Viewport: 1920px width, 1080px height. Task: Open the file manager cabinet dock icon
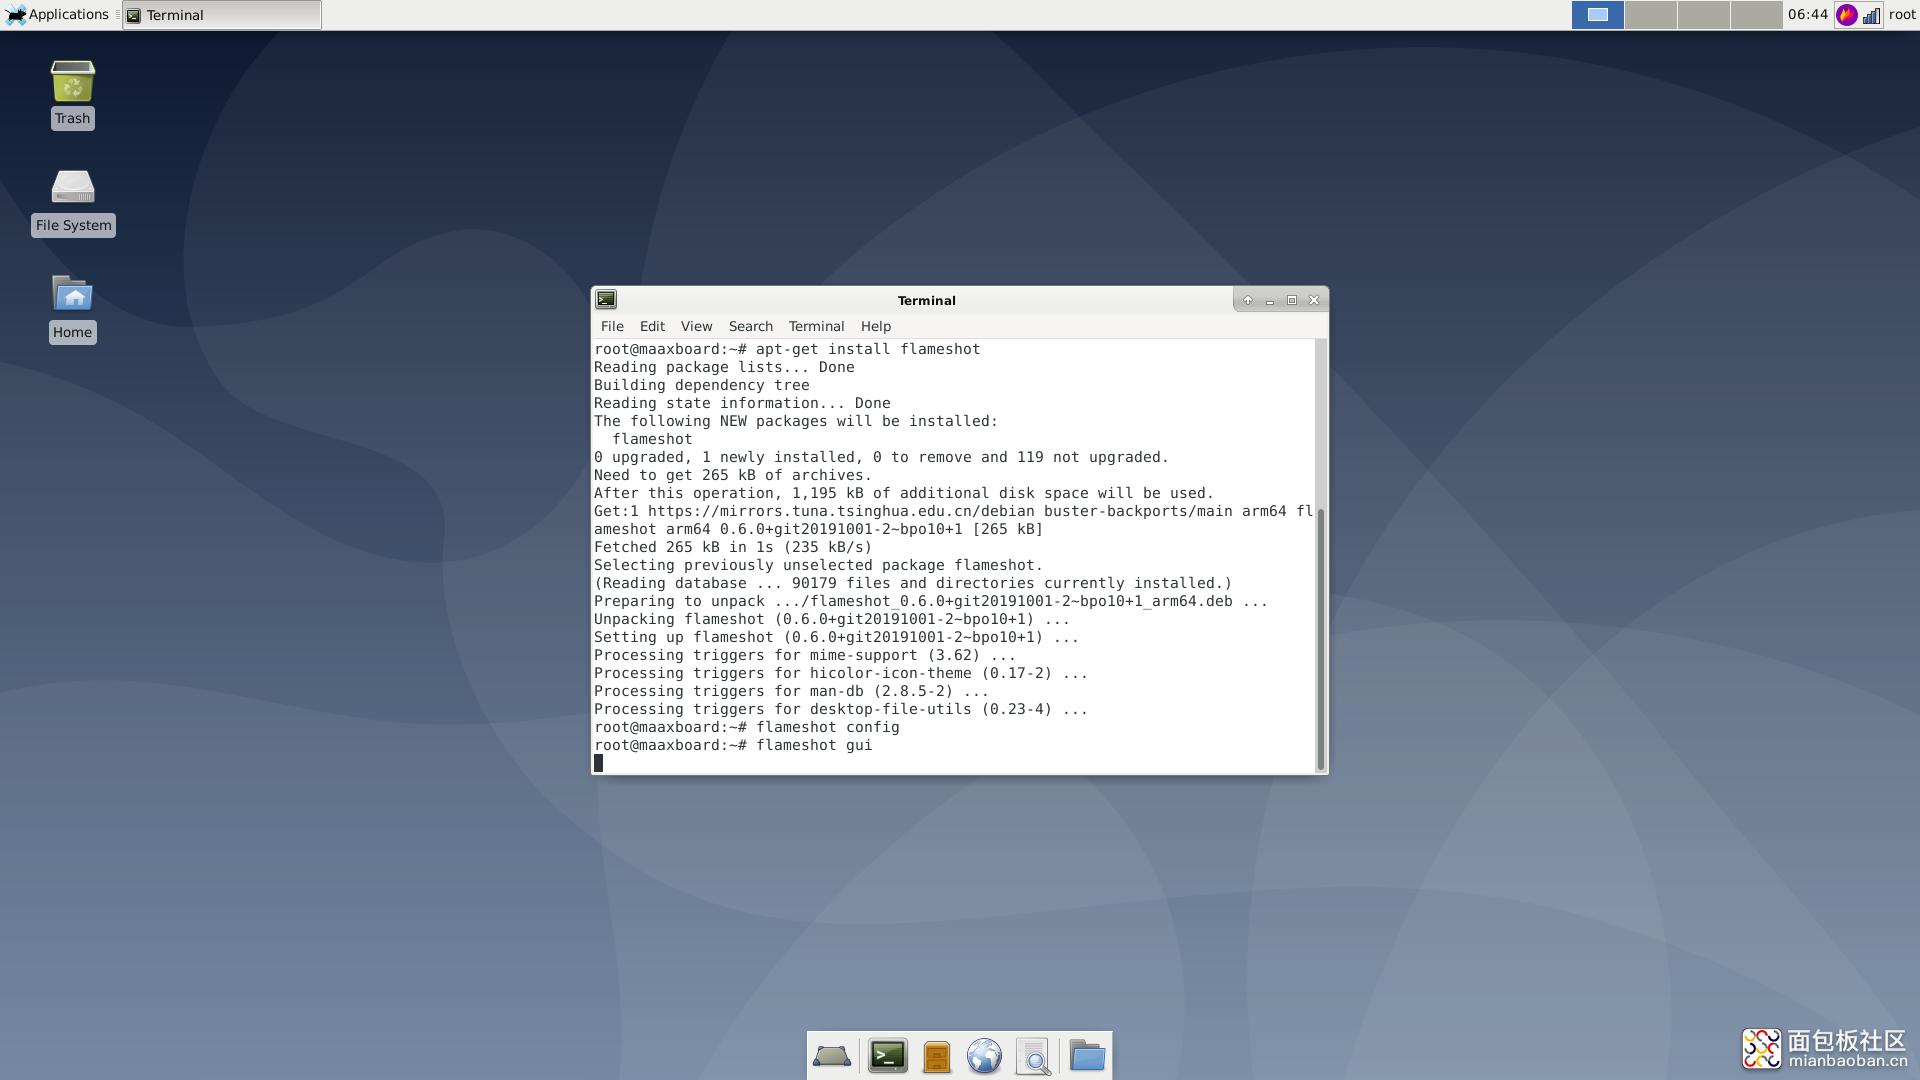coord(937,1056)
